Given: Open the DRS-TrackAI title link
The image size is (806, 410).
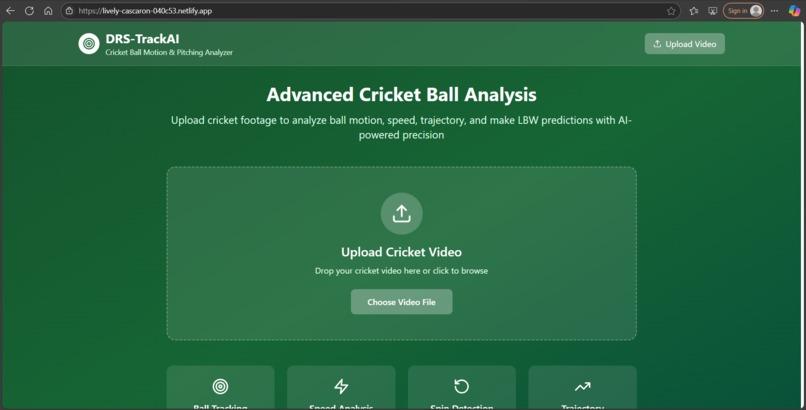Looking at the screenshot, I should (x=142, y=39).
